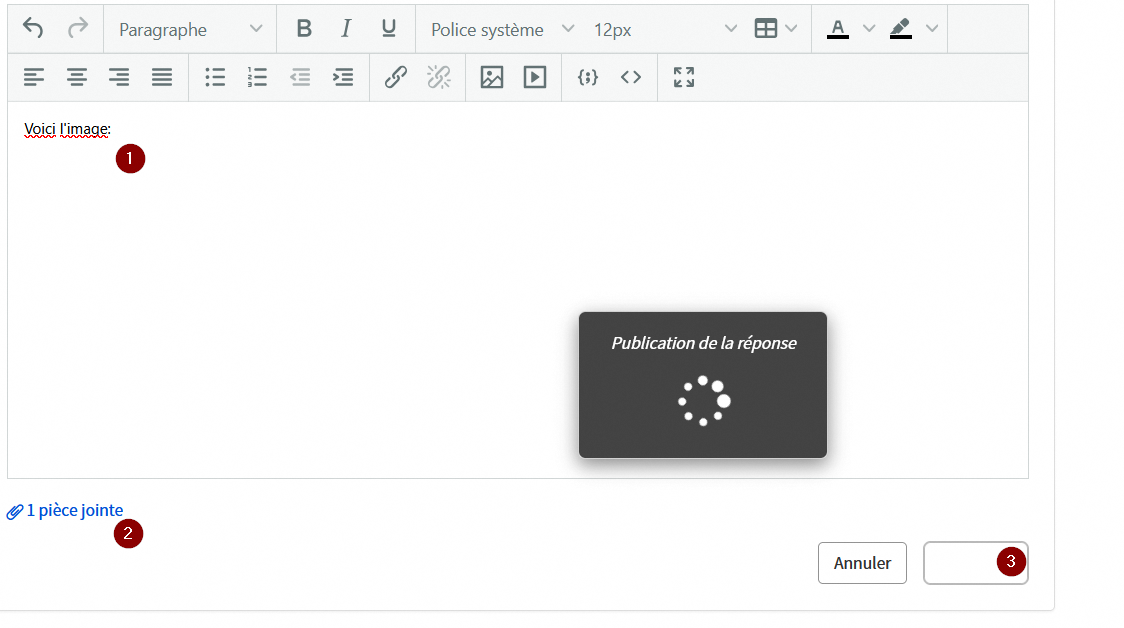Toggle italic text formatting
Screen dimensions: 1124x628
[346, 29]
